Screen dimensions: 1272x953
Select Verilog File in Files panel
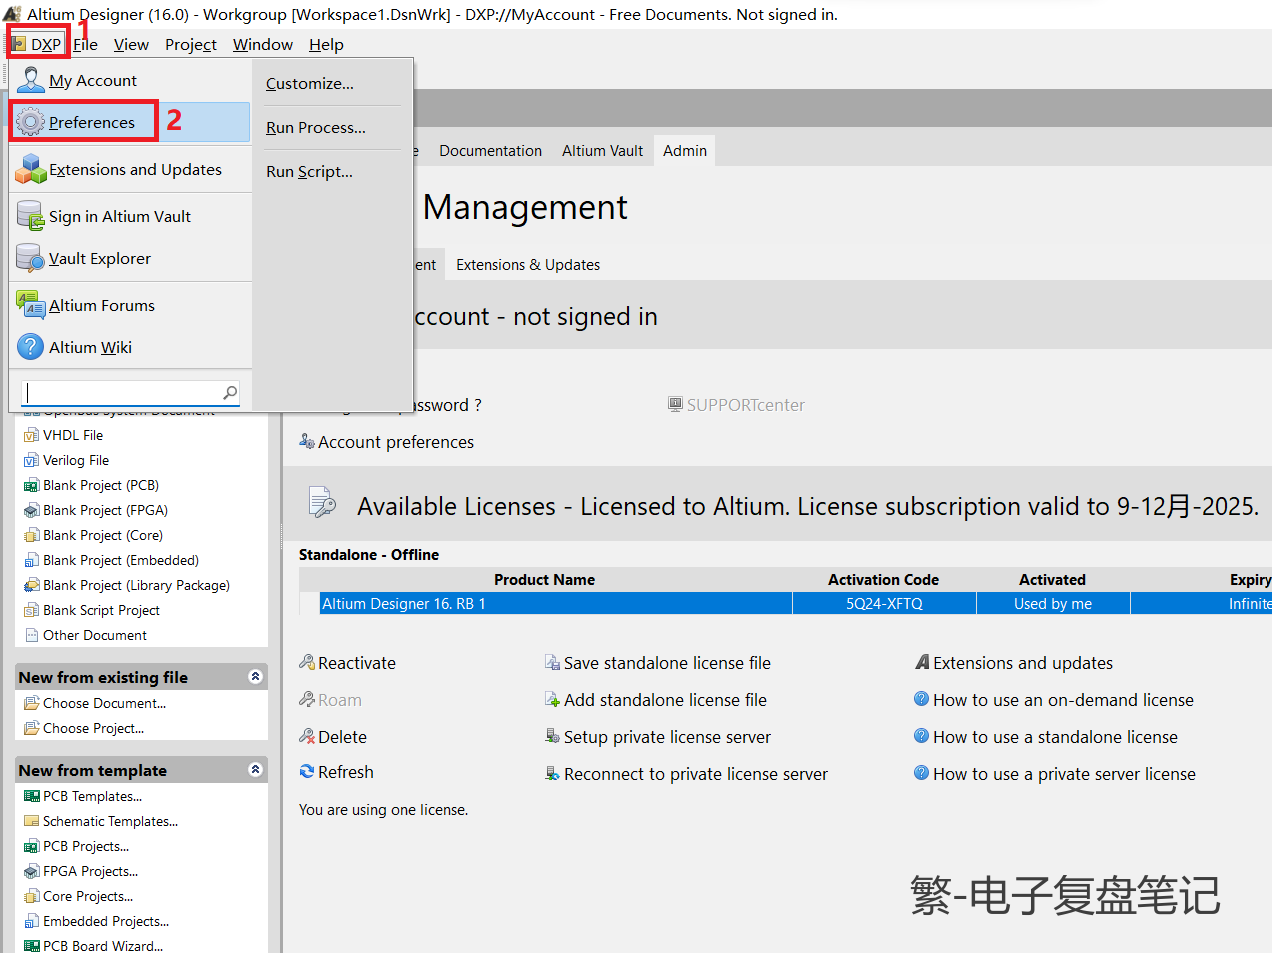(x=66, y=460)
